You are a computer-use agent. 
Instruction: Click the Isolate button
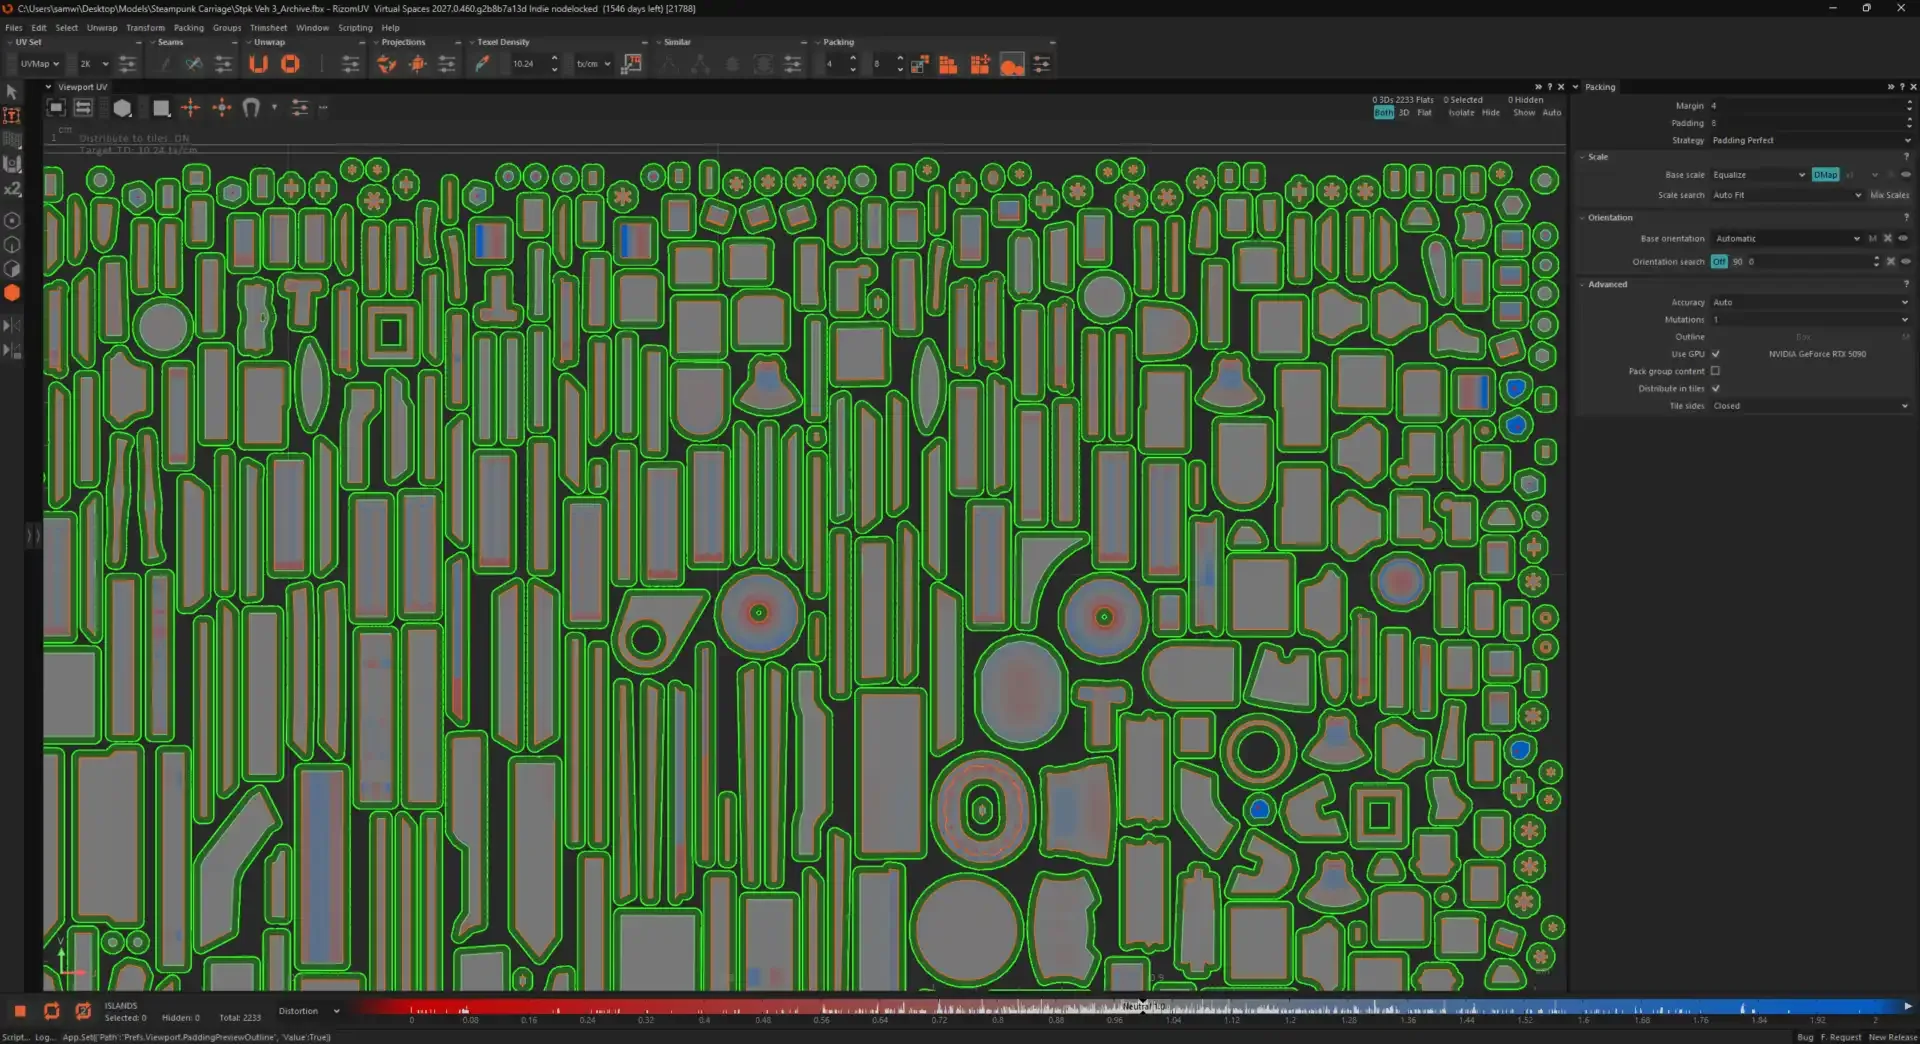coord(1461,113)
